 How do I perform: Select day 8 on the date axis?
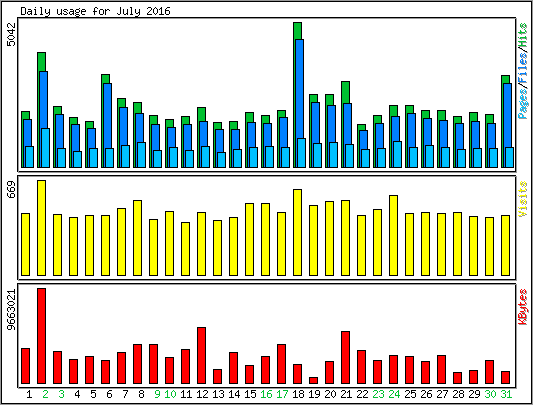click(x=141, y=394)
